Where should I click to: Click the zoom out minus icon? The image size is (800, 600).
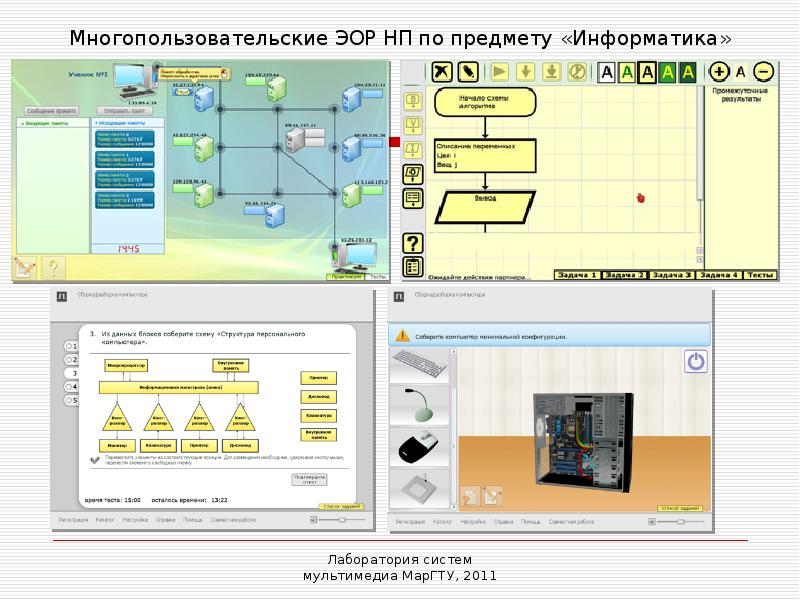pos(763,72)
